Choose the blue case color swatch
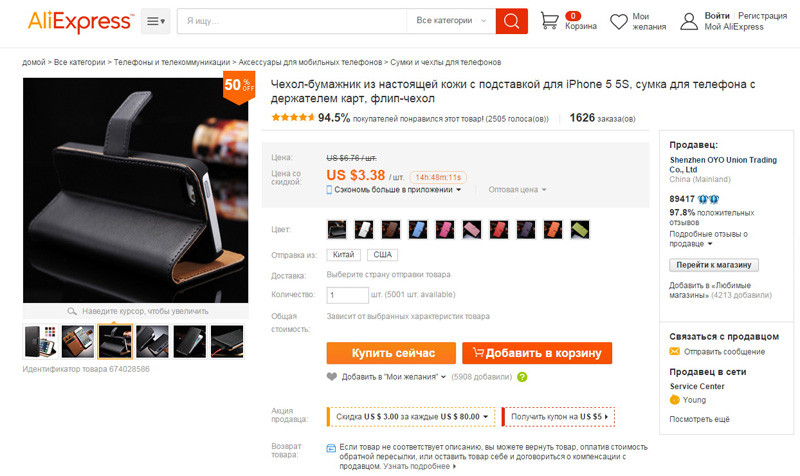800x476 pixels. coord(418,230)
